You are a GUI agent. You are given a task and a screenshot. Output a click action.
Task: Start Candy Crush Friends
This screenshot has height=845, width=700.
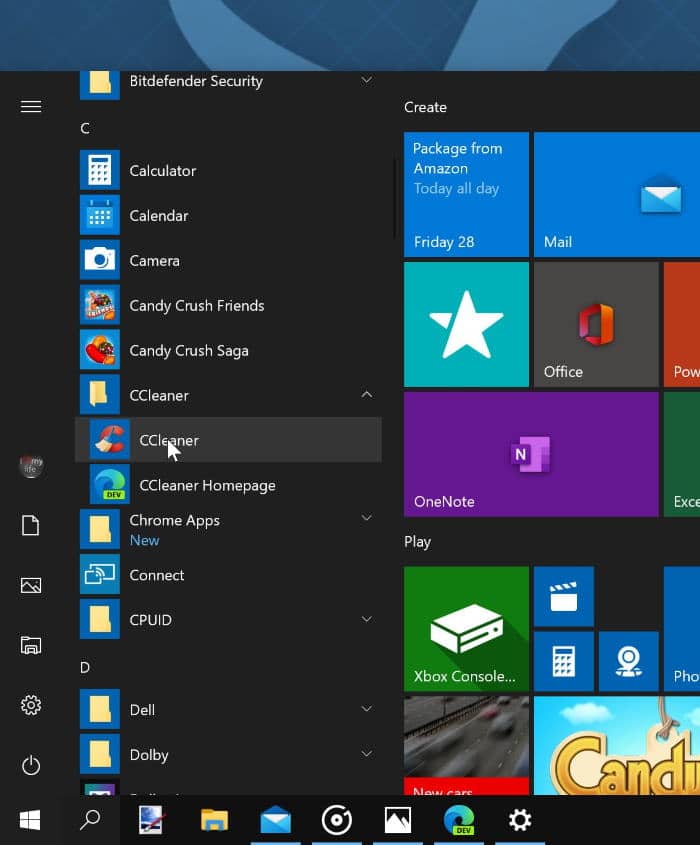point(228,306)
